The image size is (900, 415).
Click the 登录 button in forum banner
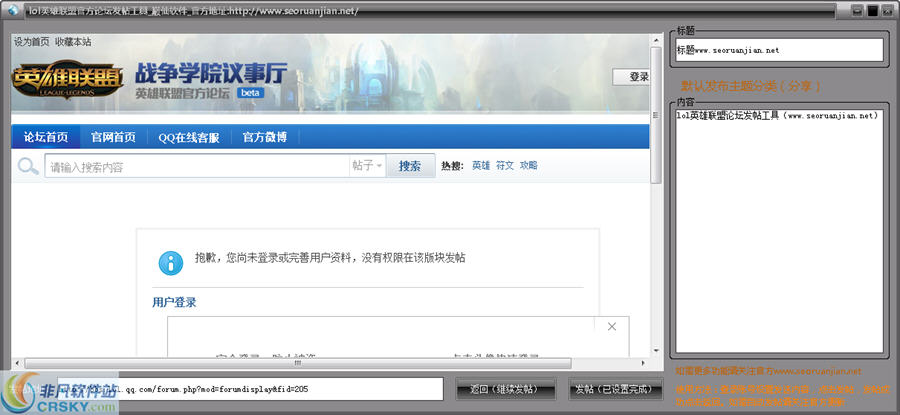[x=631, y=77]
